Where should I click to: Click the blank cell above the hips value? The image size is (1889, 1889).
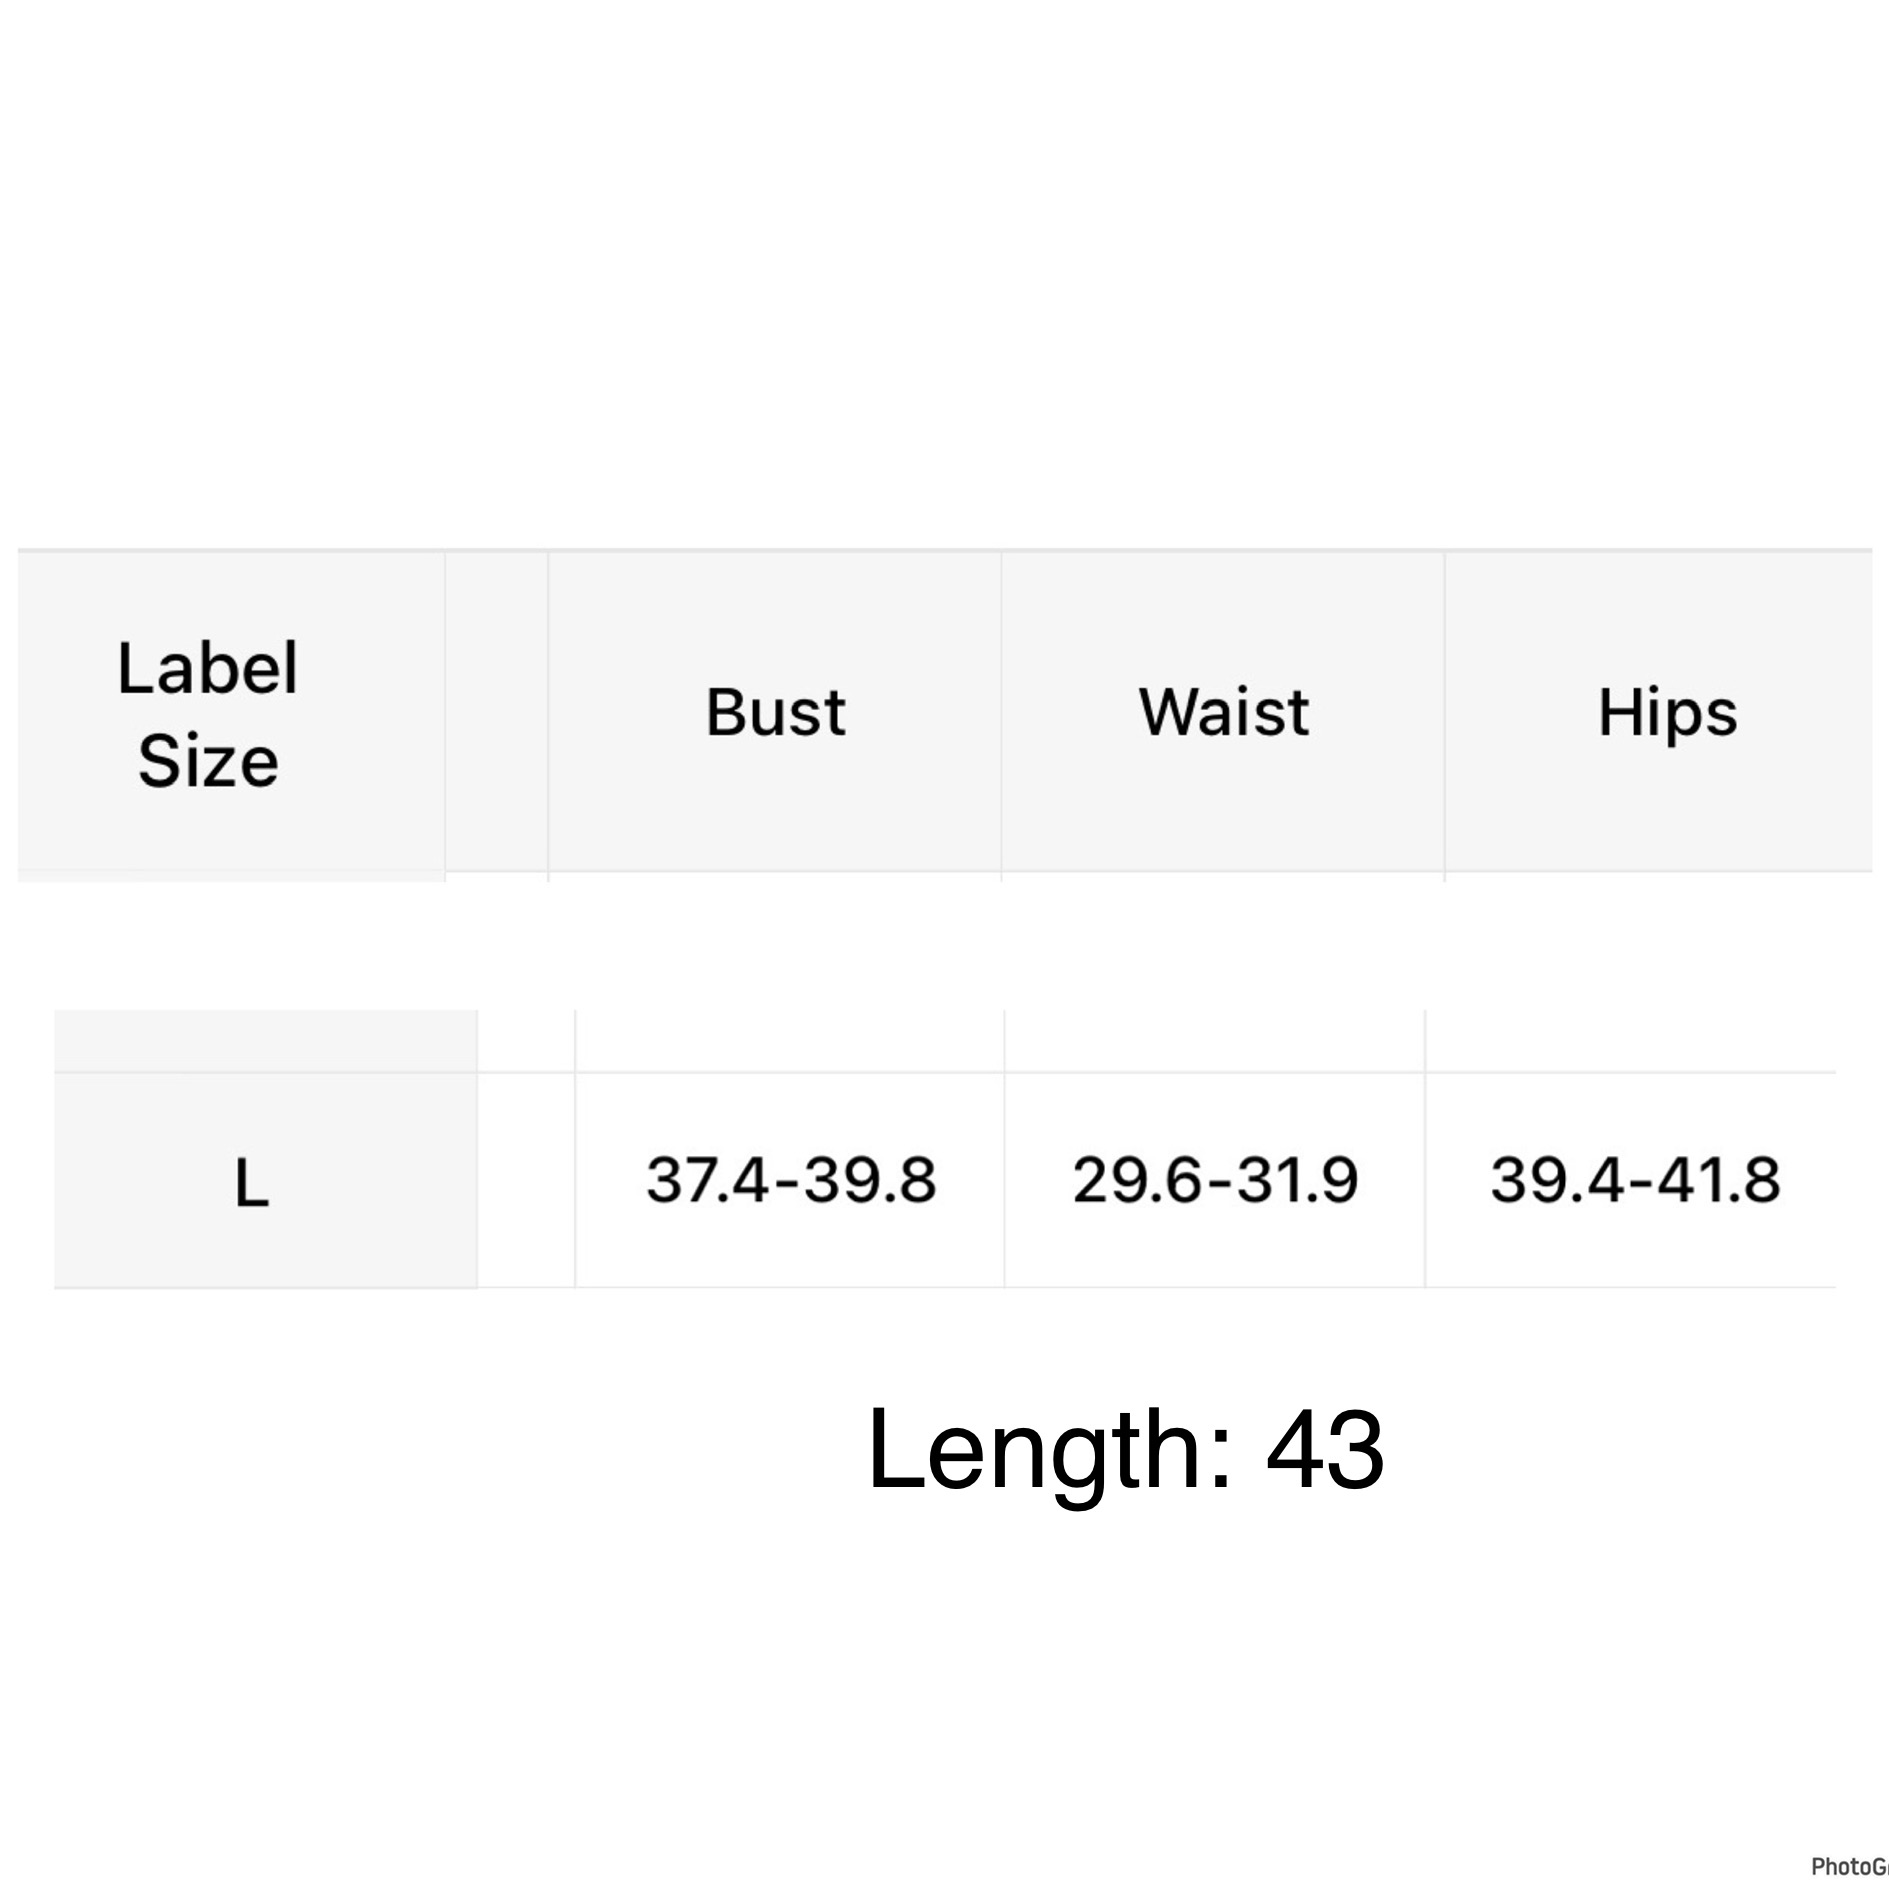pos(1631,1041)
